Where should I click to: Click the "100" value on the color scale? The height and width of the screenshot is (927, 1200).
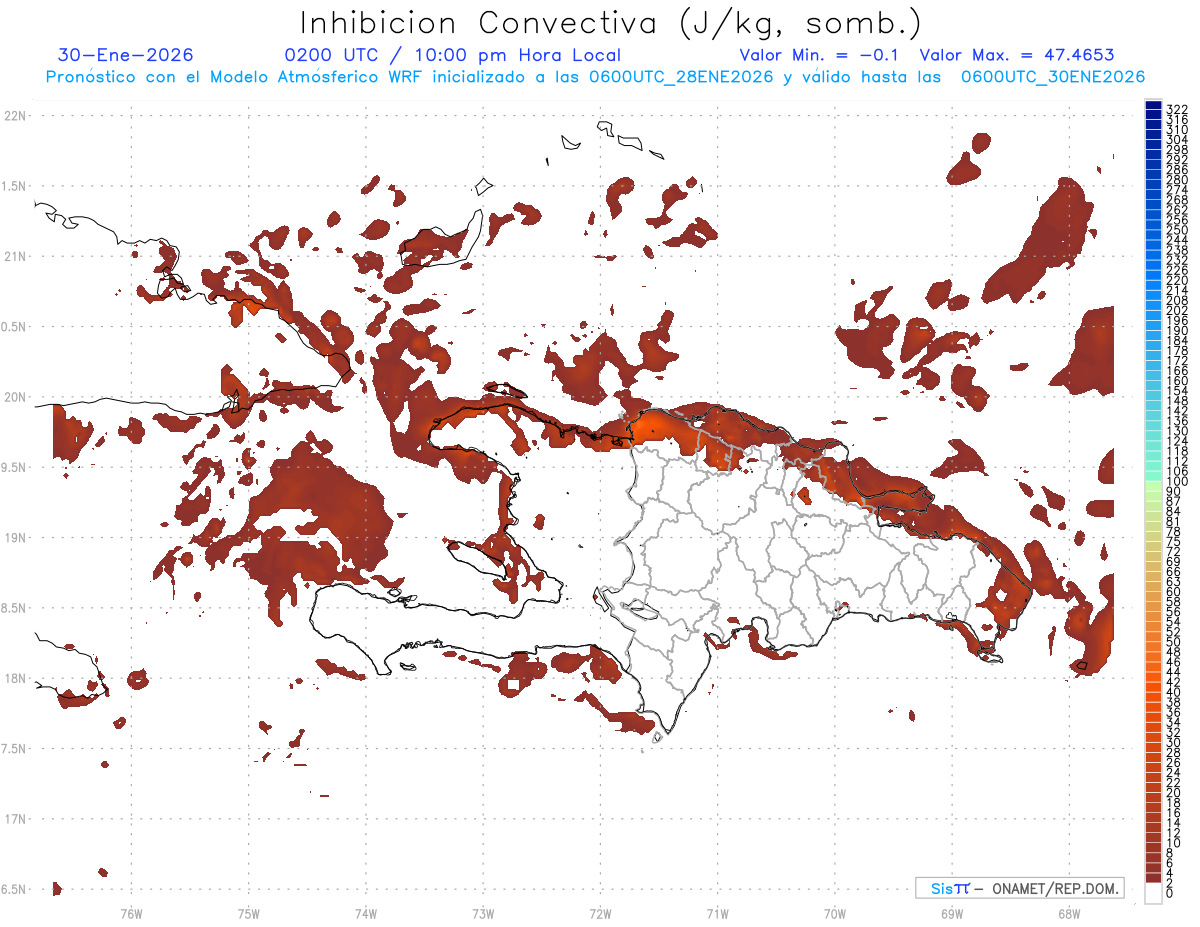(1177, 483)
